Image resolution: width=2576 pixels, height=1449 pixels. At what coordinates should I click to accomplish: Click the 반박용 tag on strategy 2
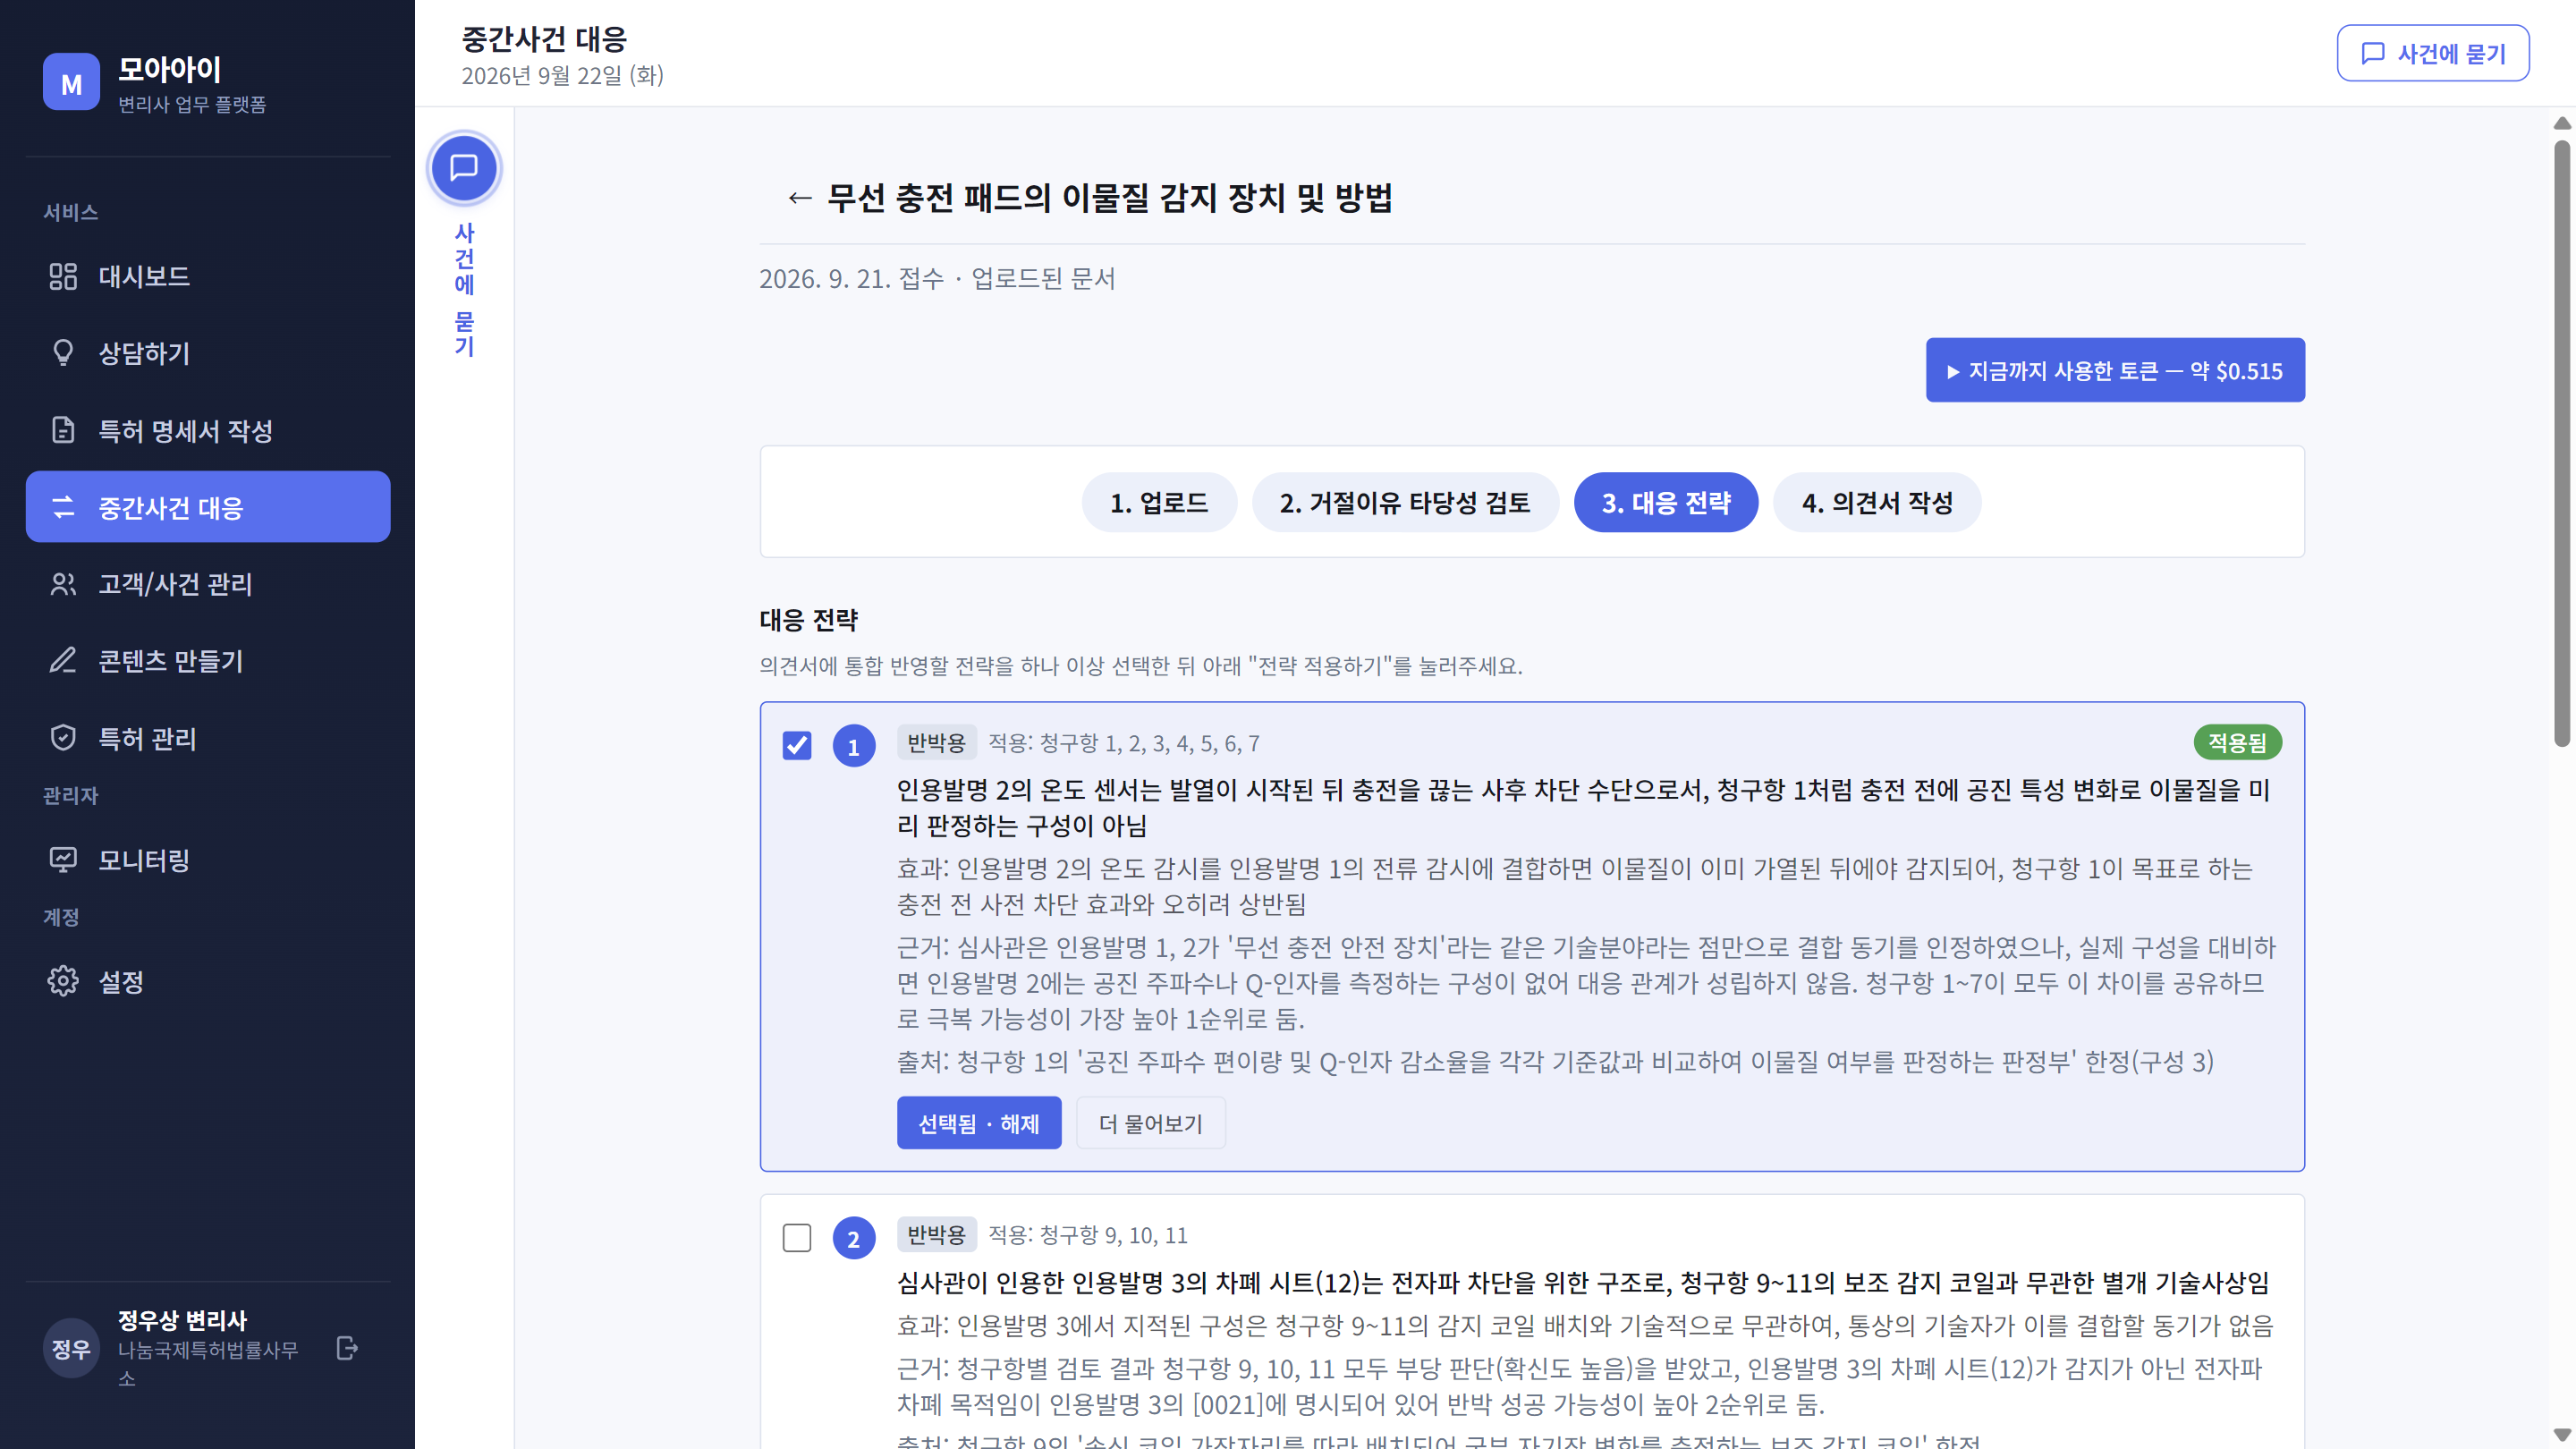click(936, 1234)
